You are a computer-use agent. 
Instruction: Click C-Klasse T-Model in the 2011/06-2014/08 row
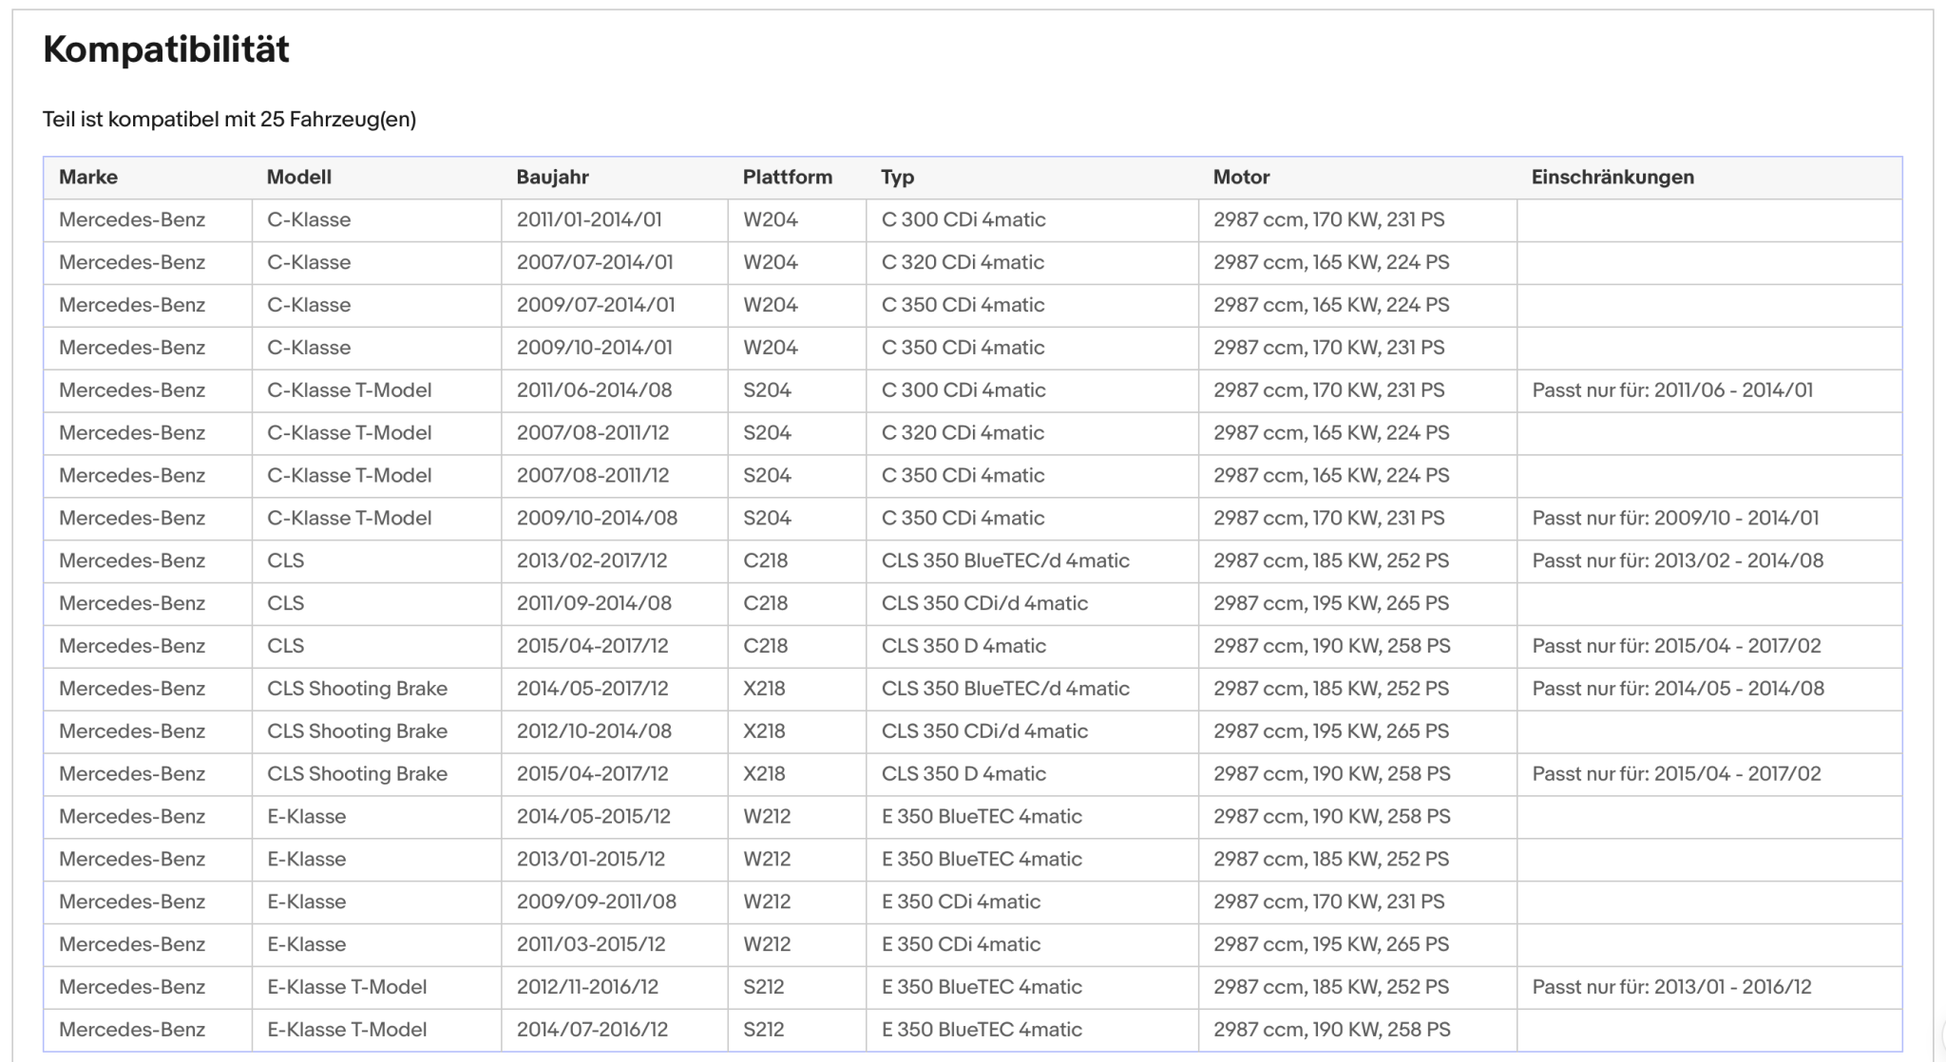(349, 390)
